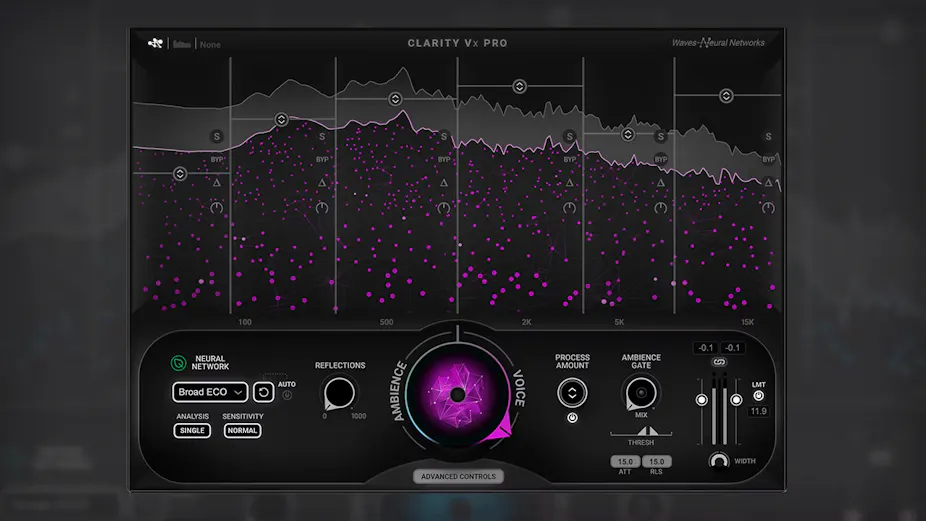Open the preset name field showing None
This screenshot has height=521, width=926.
[x=210, y=44]
